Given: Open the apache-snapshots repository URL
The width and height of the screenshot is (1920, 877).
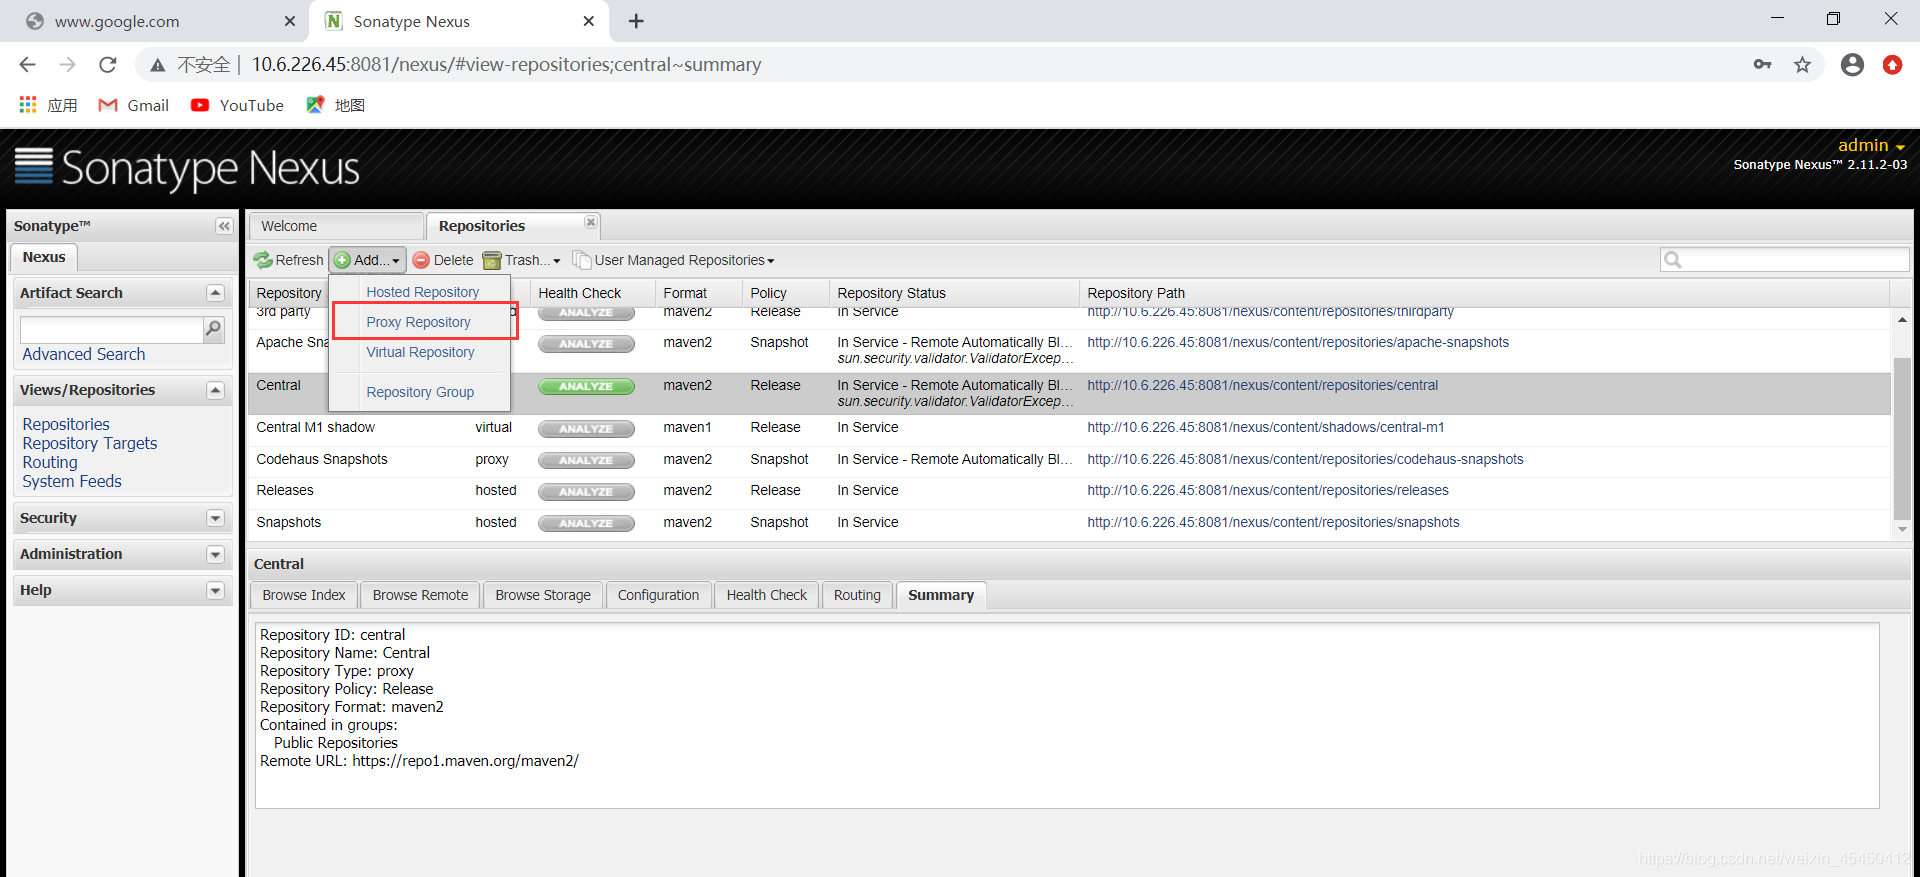Looking at the screenshot, I should tap(1298, 342).
